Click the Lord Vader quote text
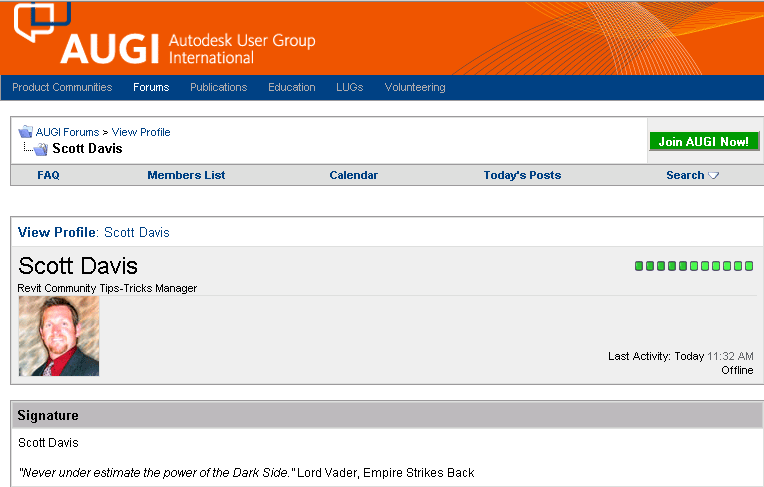The height and width of the screenshot is (487, 764). click(x=246, y=472)
